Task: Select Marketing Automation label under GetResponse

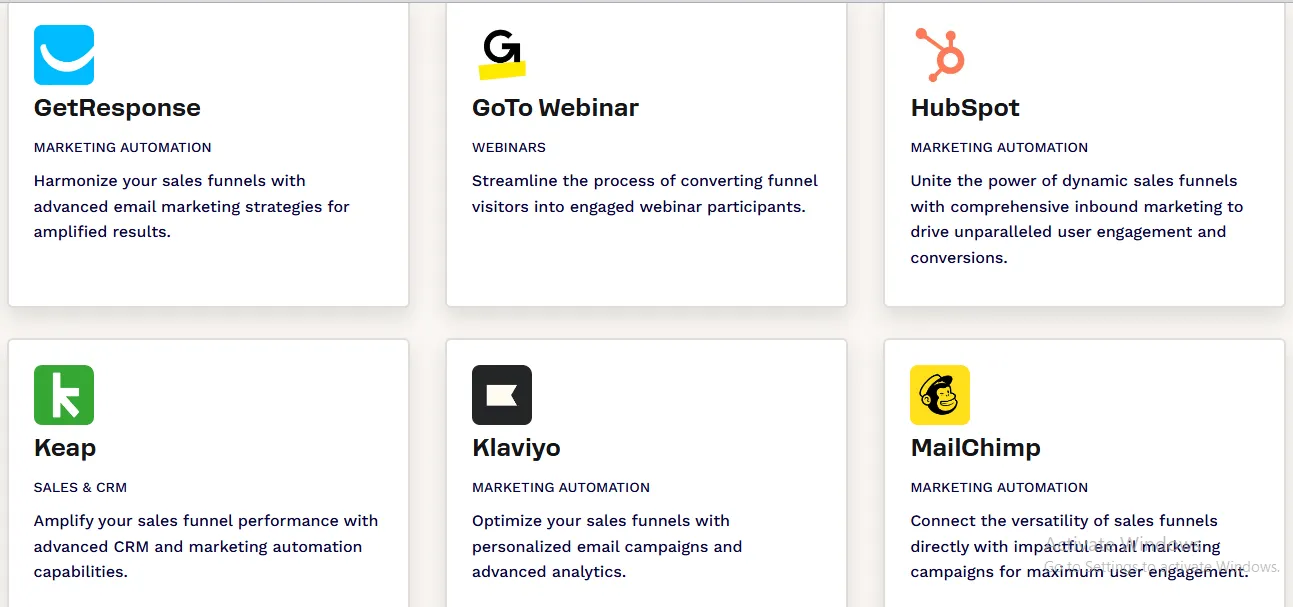Action: point(123,148)
